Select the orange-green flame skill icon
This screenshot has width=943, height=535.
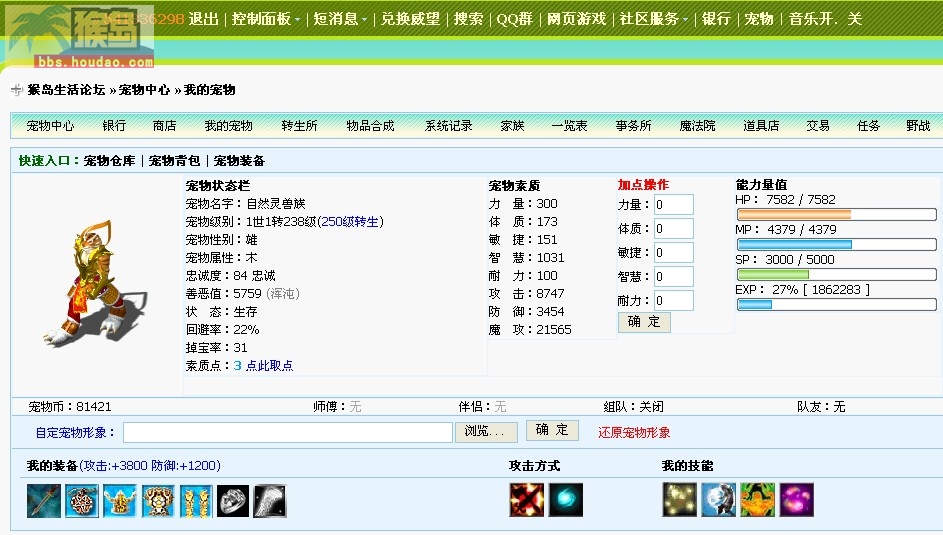(758, 500)
